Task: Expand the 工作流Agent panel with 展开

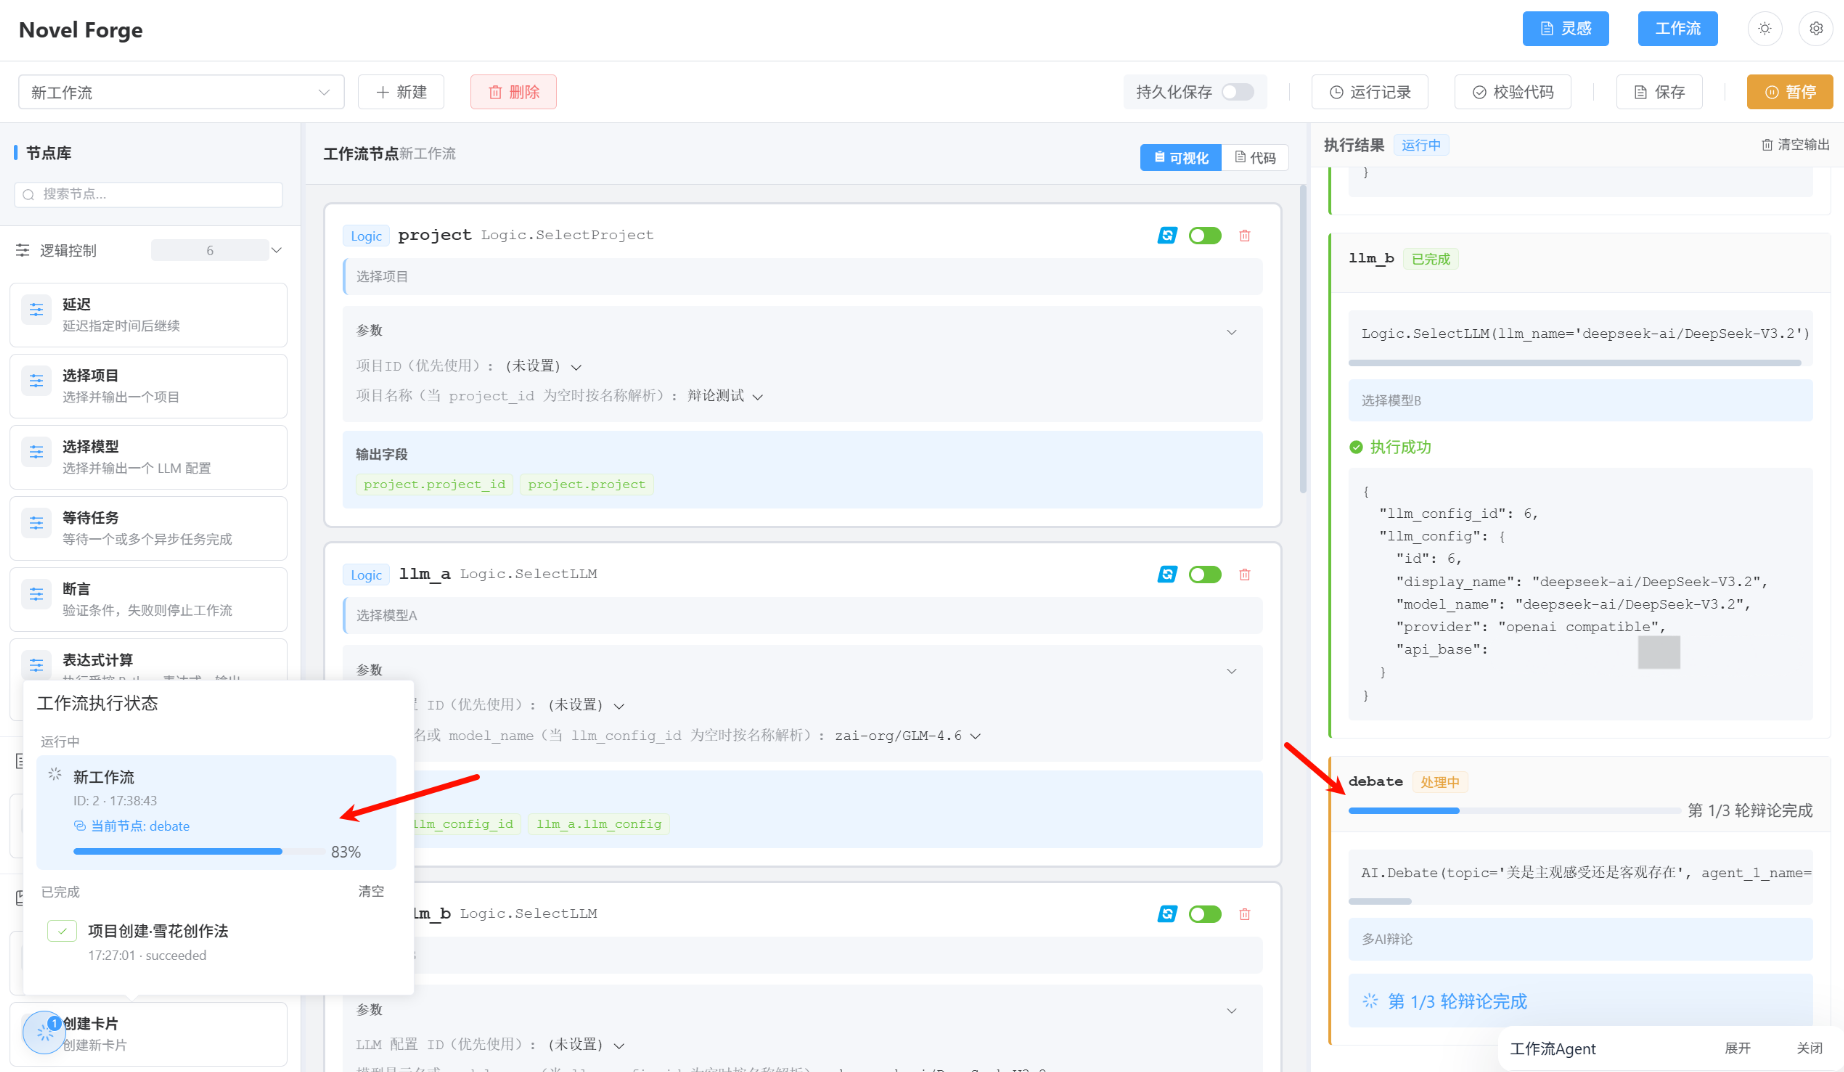Action: coord(1738,1048)
